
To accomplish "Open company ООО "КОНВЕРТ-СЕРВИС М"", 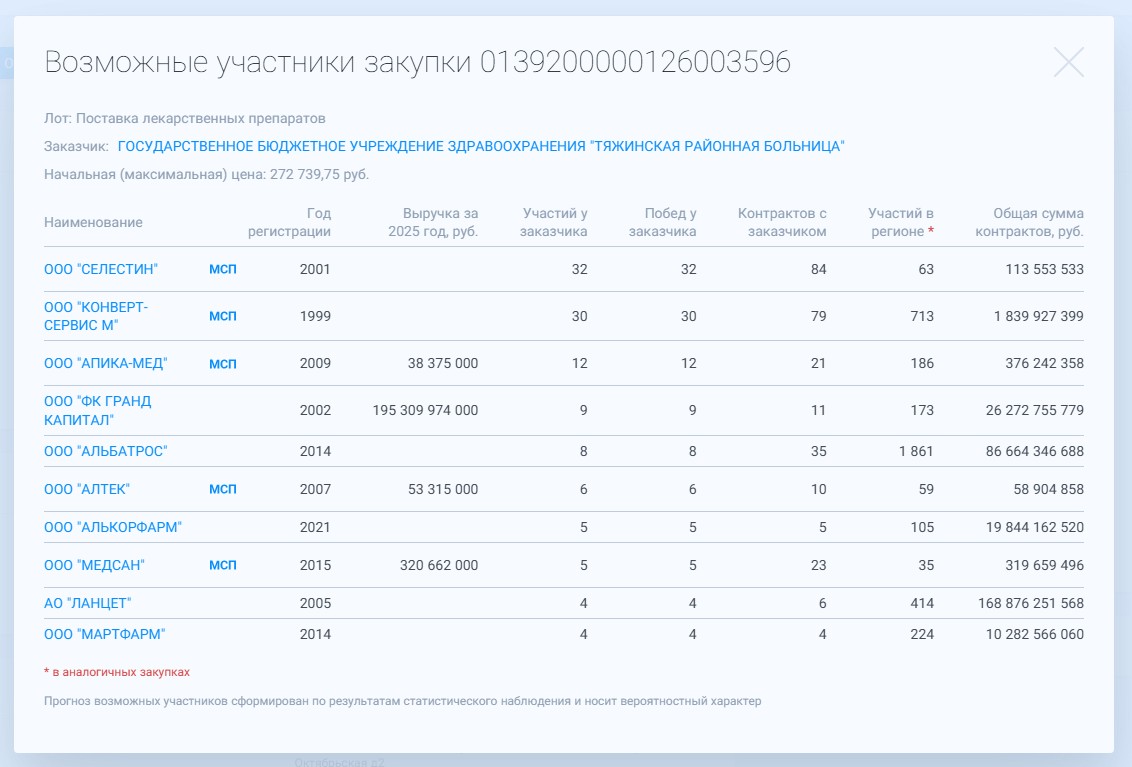I will pyautogui.click(x=96, y=316).
